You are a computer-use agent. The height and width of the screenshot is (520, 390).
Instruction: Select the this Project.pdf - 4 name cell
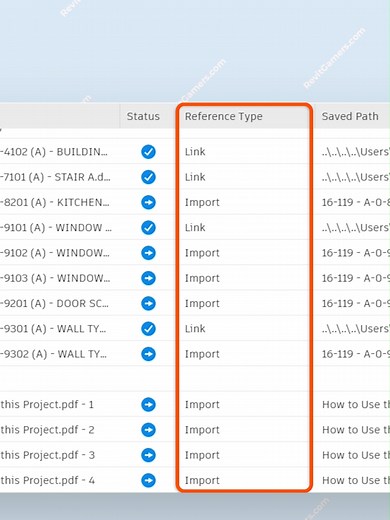click(x=48, y=480)
